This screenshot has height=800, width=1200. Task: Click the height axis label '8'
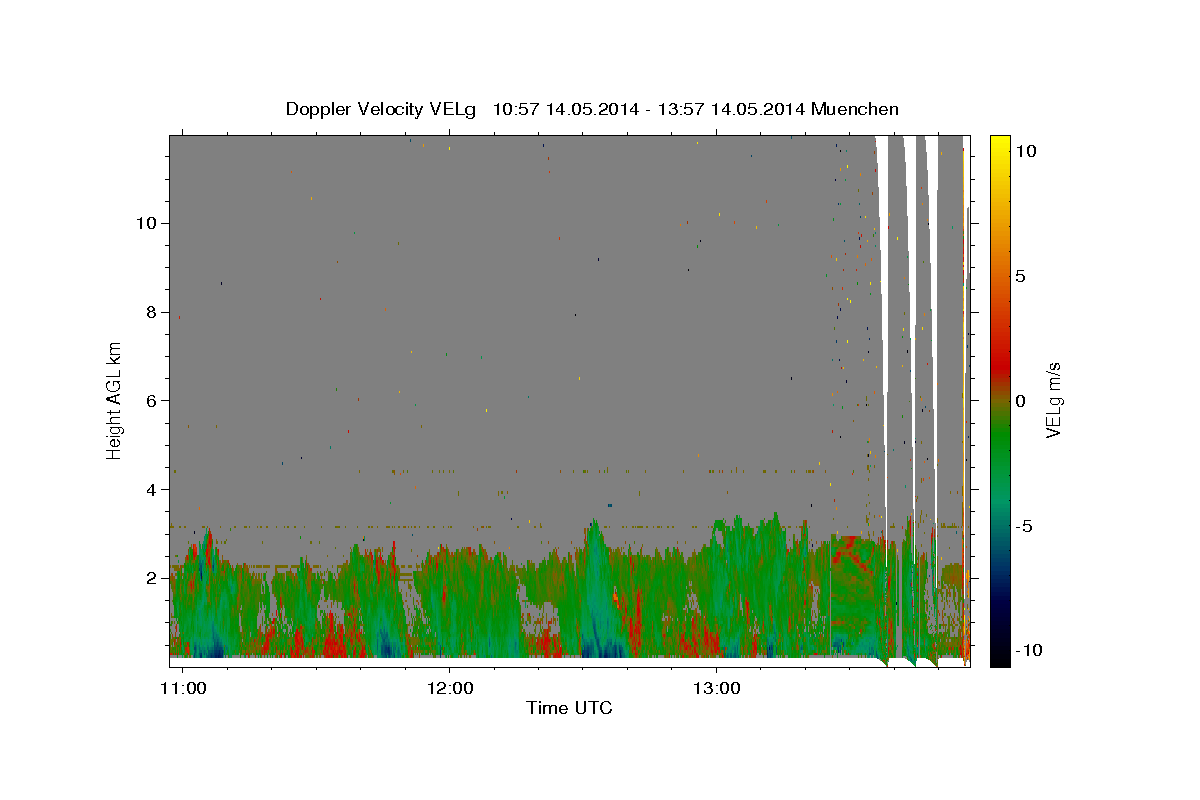[151, 311]
